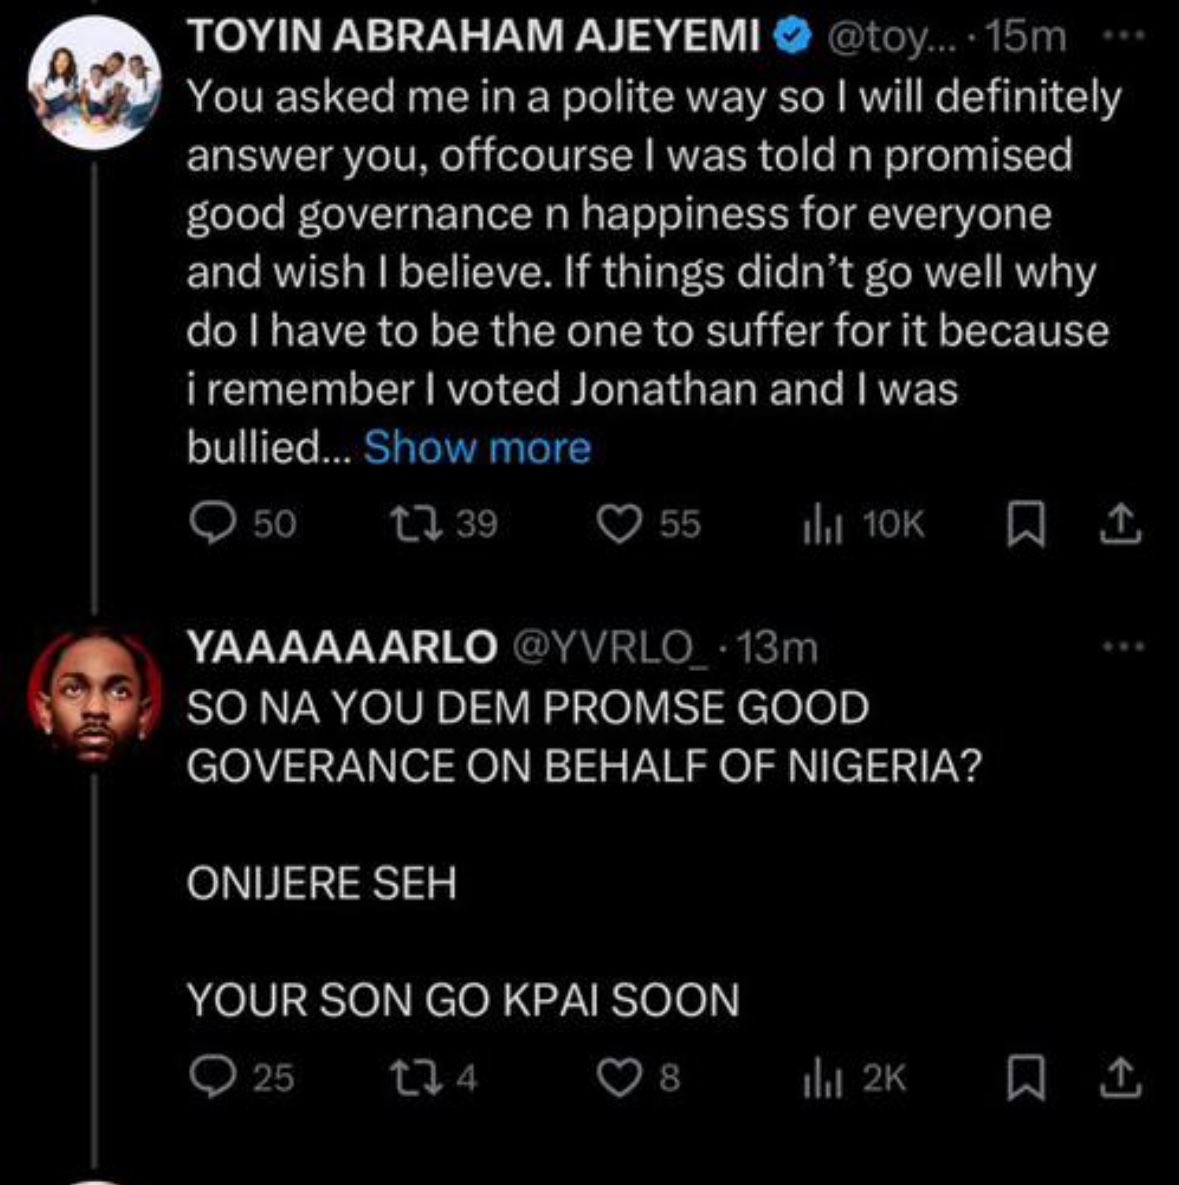1179x1185 pixels.
Task: Like YAAAAAARLO's reply
Action: coord(616,1077)
